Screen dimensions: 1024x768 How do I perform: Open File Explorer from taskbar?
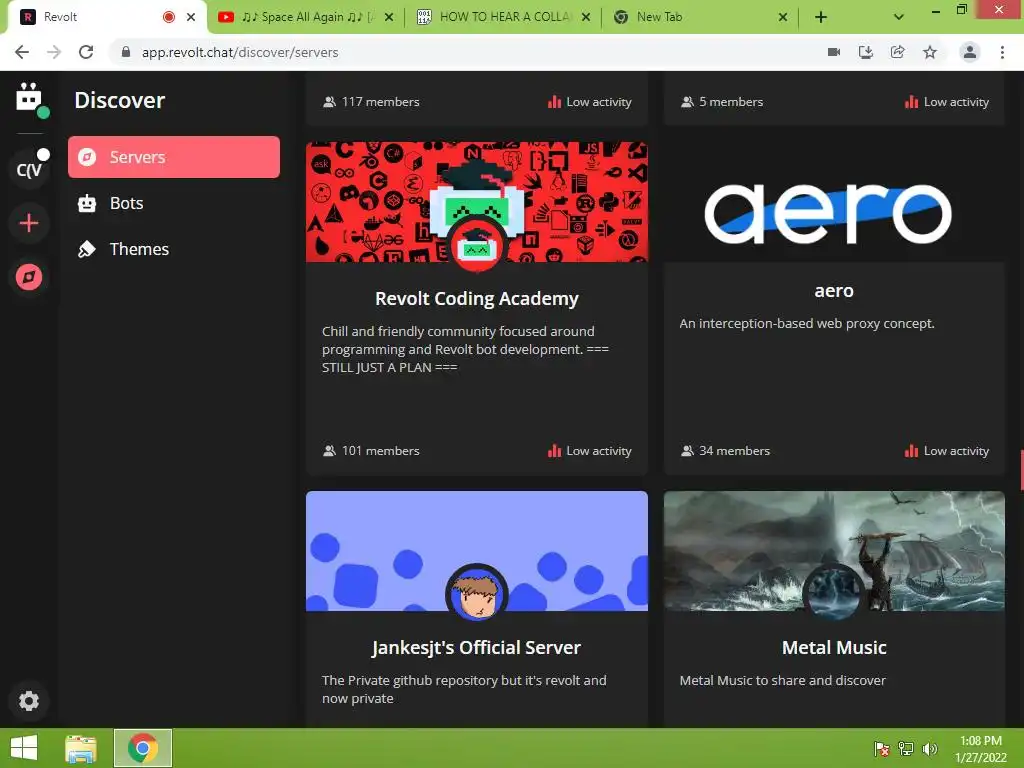(81, 748)
